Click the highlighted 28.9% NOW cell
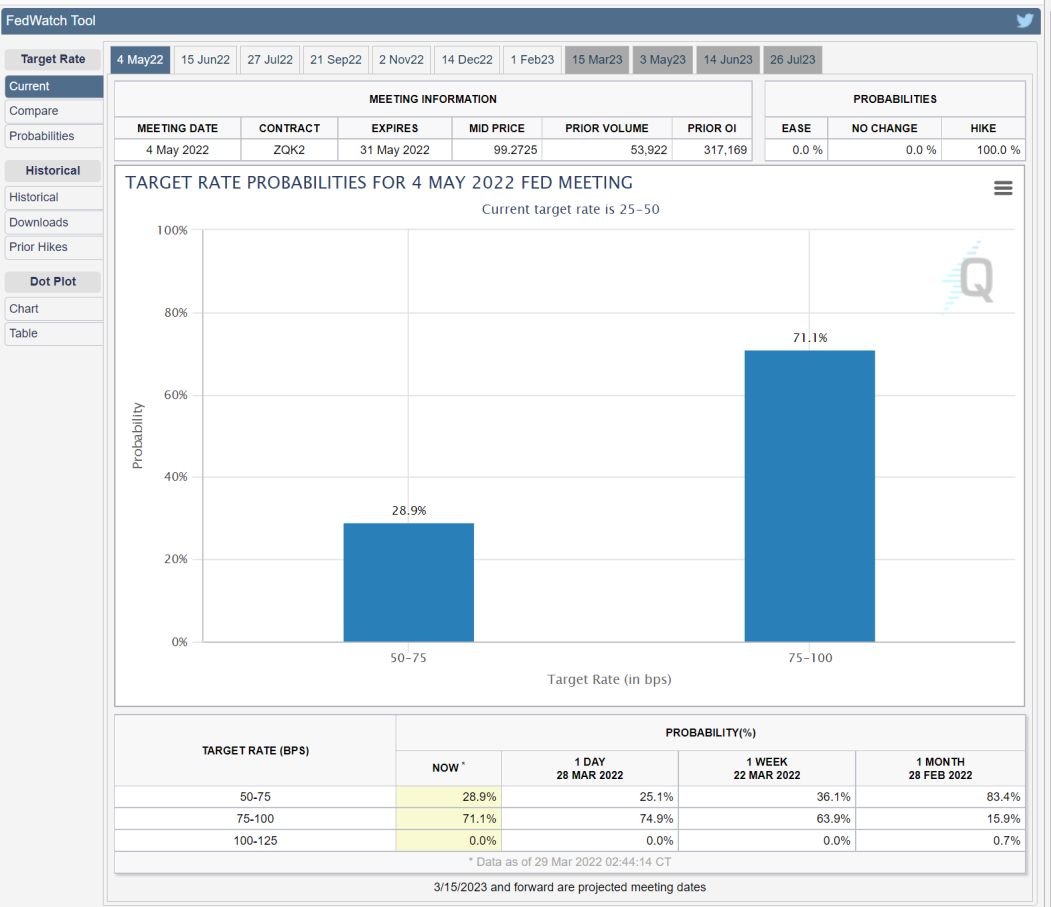This screenshot has width=1051, height=907. click(x=448, y=797)
